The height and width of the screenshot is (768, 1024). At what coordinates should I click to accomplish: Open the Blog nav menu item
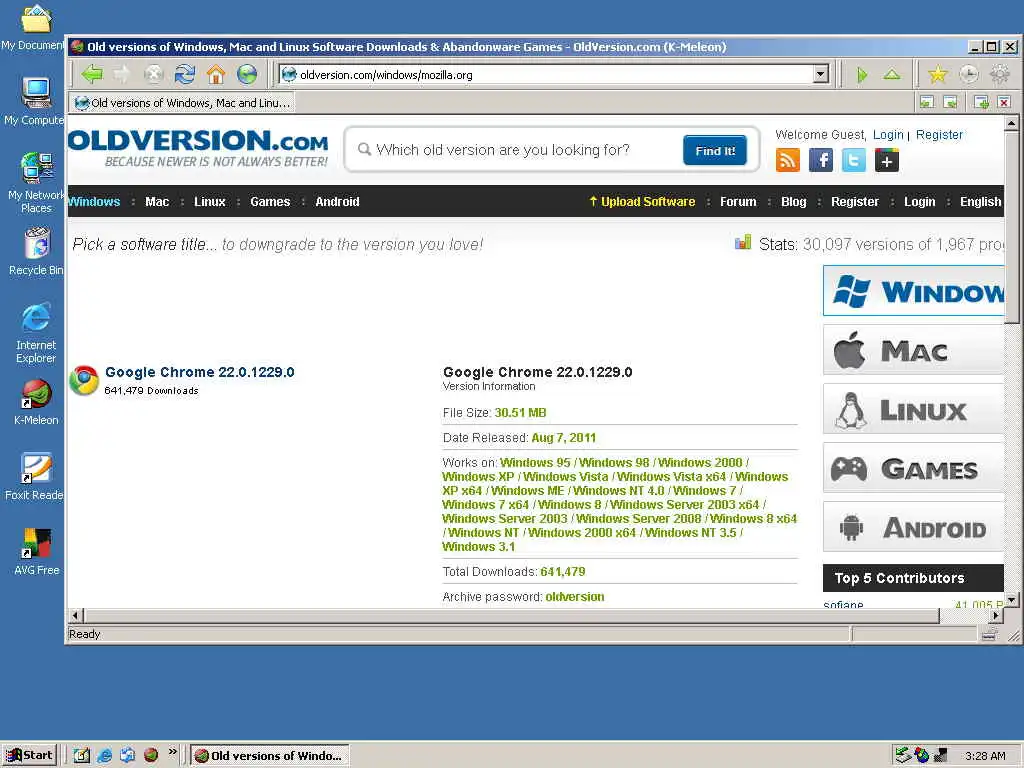pos(793,202)
